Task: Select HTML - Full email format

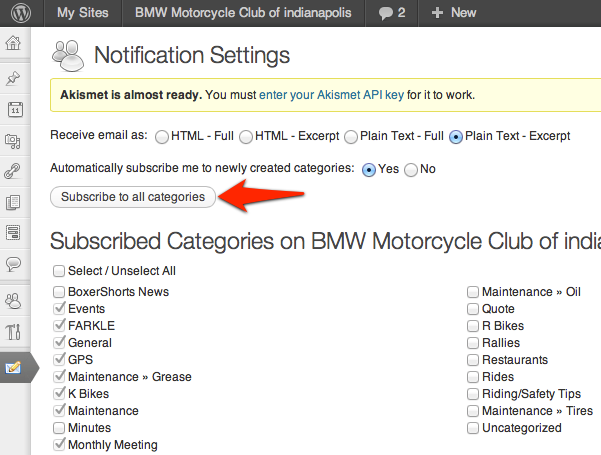Action: pos(162,137)
